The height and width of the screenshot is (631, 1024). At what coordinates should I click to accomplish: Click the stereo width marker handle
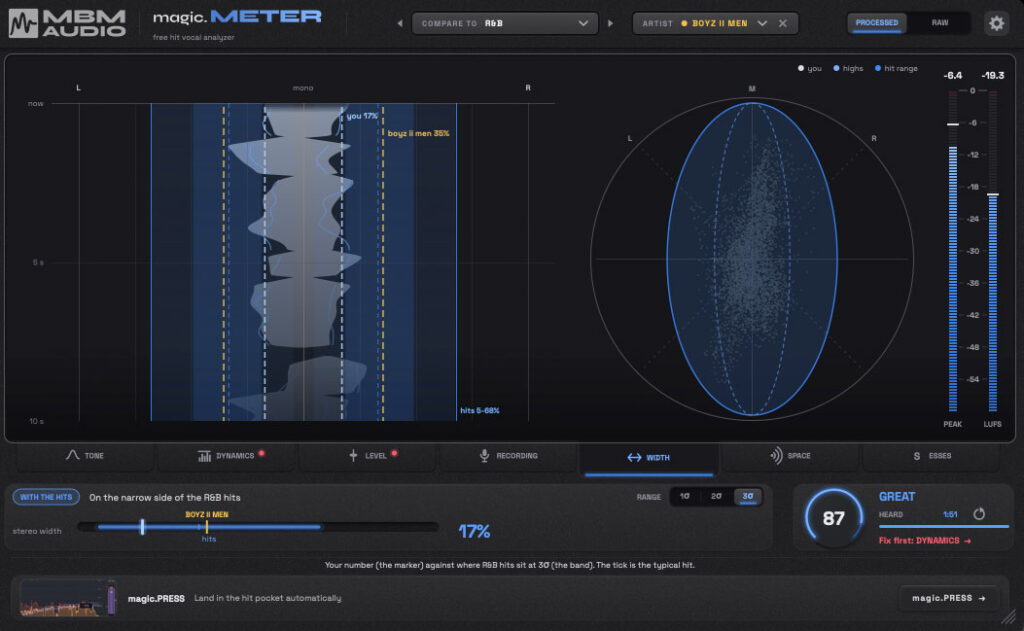click(x=142, y=526)
